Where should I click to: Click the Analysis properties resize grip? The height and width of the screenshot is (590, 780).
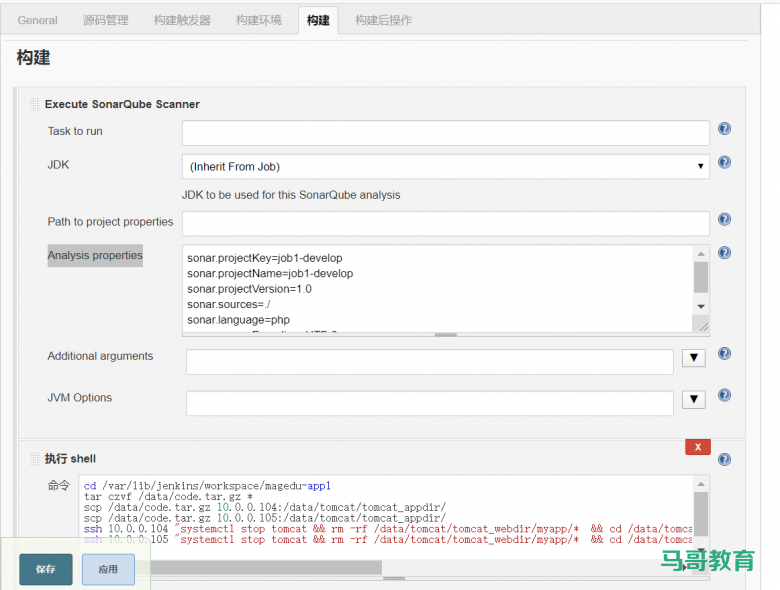[x=703, y=326]
